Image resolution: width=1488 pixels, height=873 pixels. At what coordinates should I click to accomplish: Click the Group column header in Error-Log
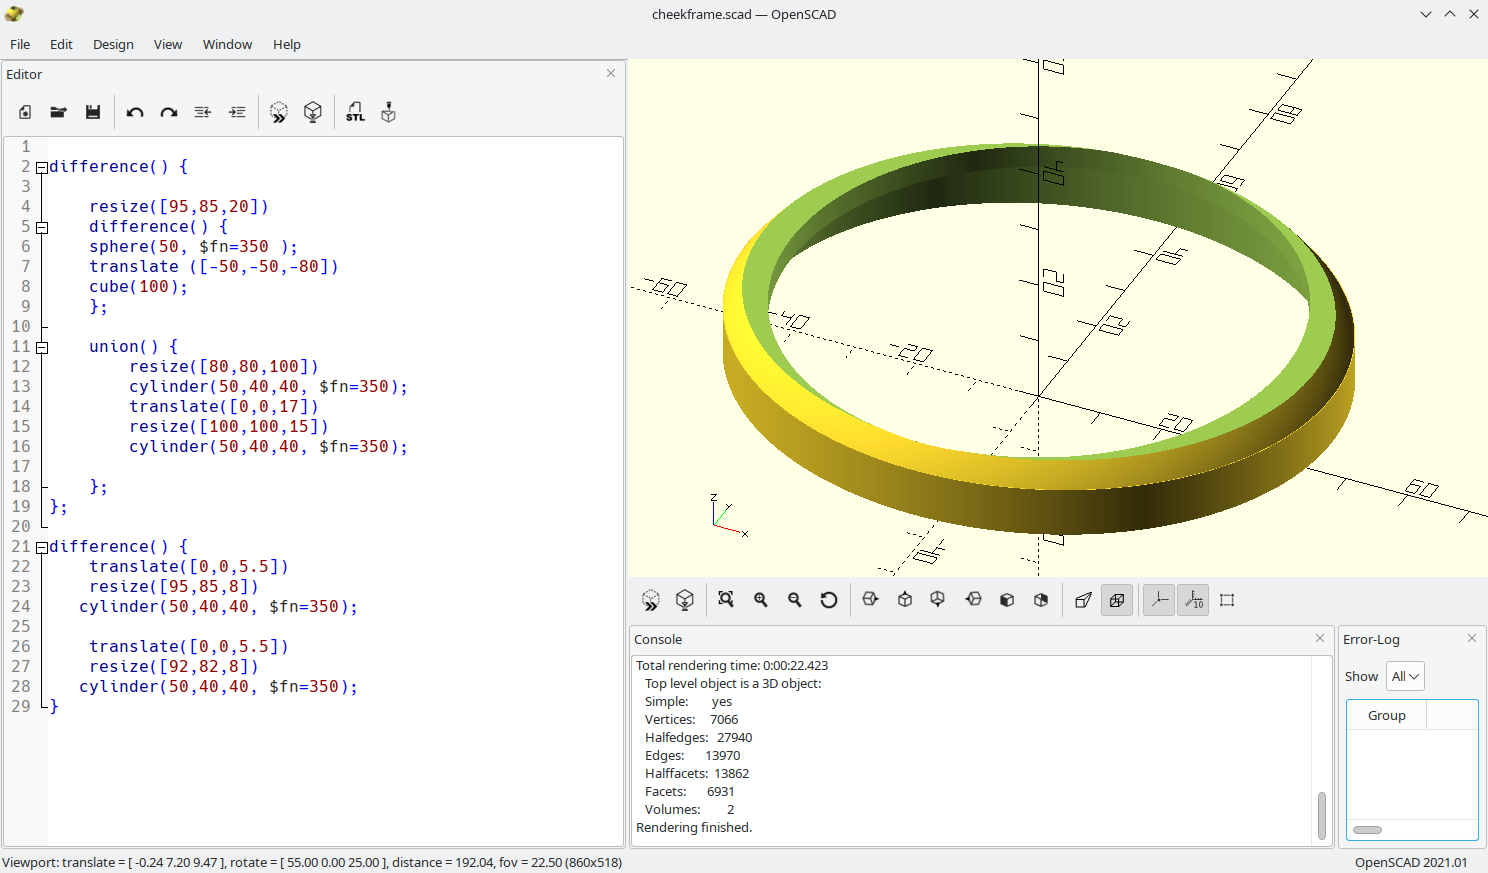click(x=1386, y=715)
